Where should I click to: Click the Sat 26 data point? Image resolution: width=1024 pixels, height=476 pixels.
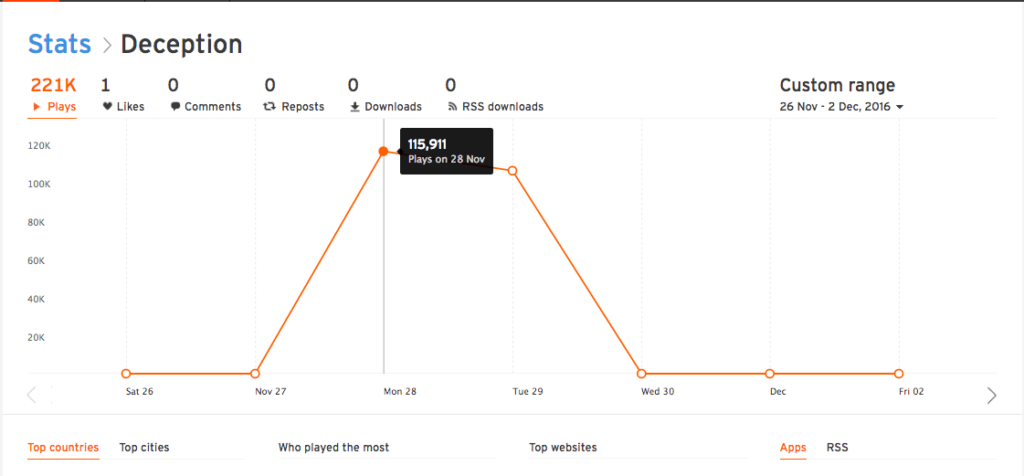click(x=126, y=373)
